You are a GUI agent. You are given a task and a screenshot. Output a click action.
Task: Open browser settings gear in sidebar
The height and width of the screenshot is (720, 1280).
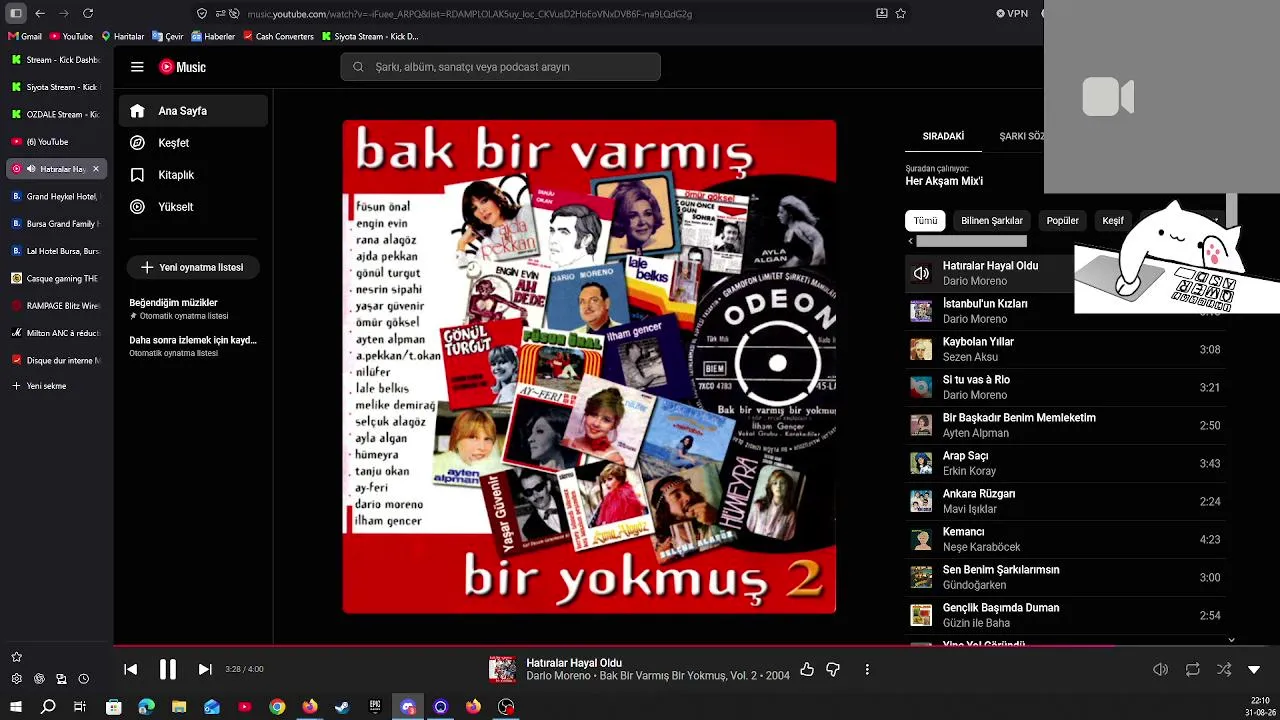pyautogui.click(x=16, y=679)
